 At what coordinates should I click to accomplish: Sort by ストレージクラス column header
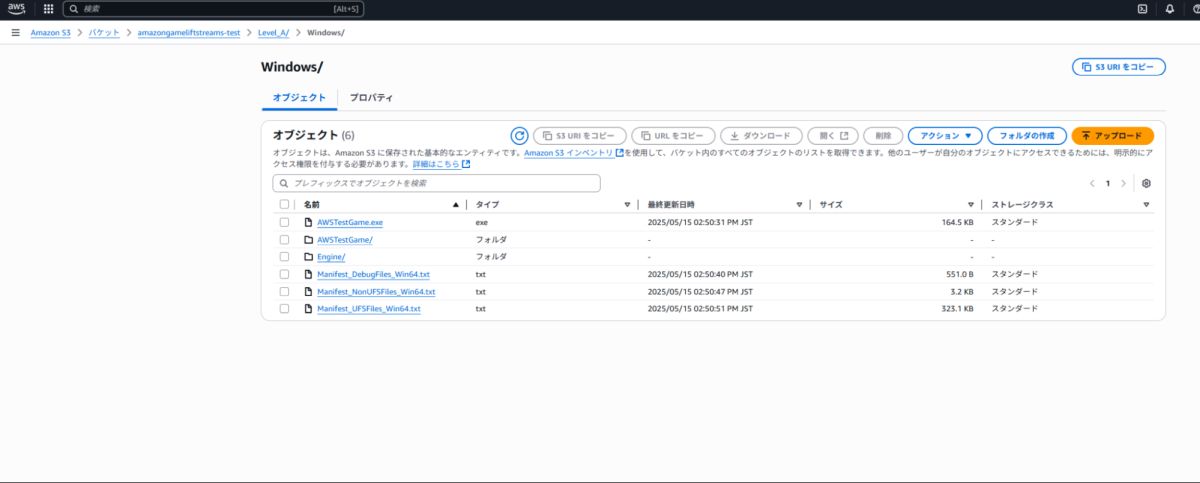pyautogui.click(x=1022, y=204)
